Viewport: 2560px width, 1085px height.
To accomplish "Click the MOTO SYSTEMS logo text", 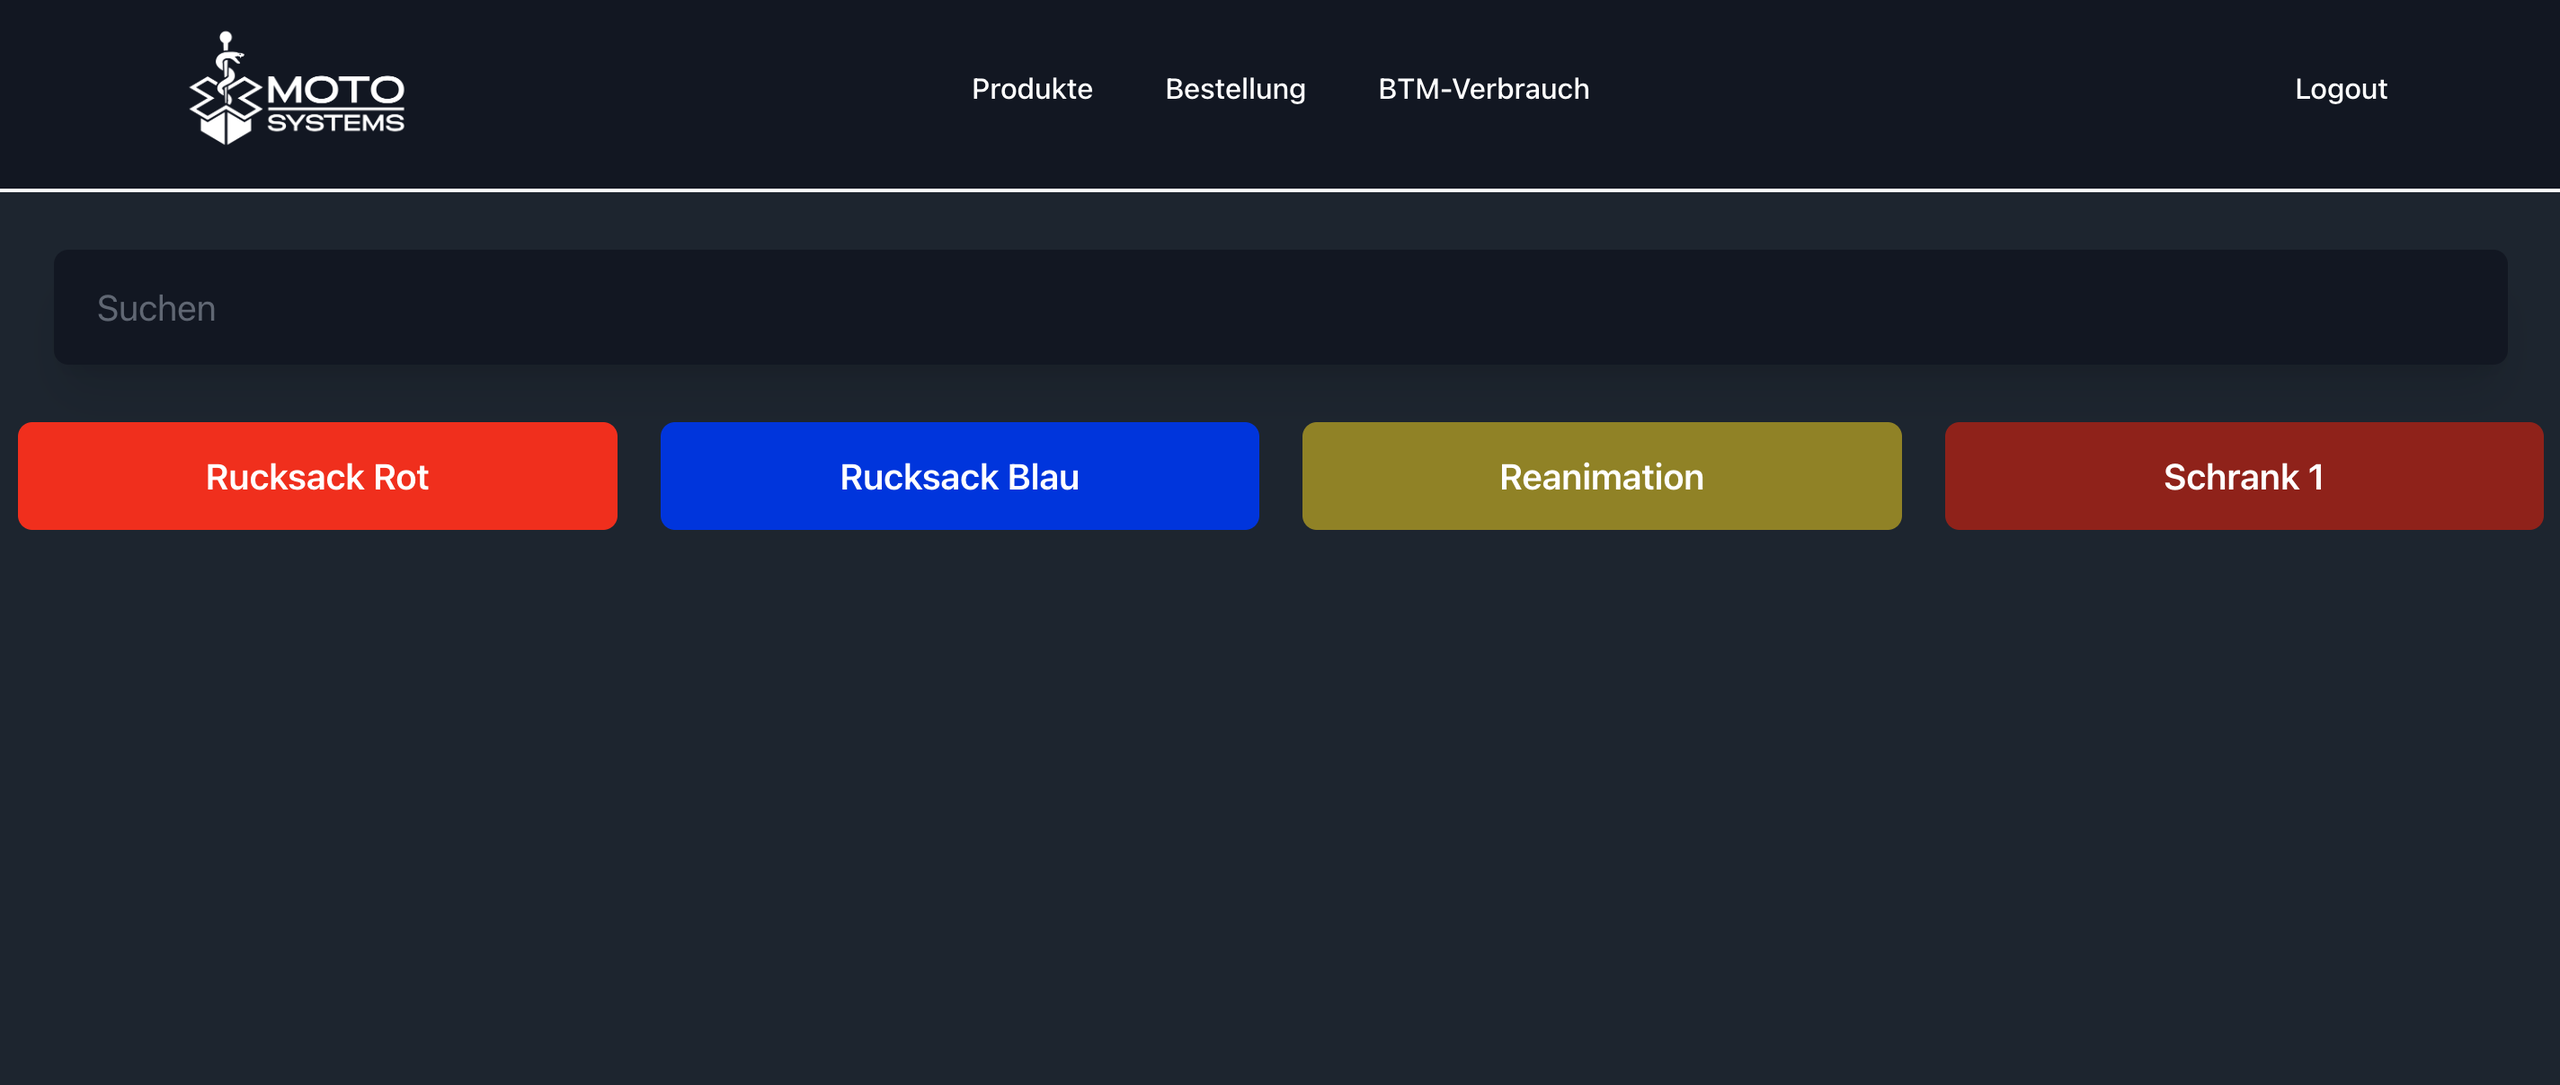I will 335,104.
